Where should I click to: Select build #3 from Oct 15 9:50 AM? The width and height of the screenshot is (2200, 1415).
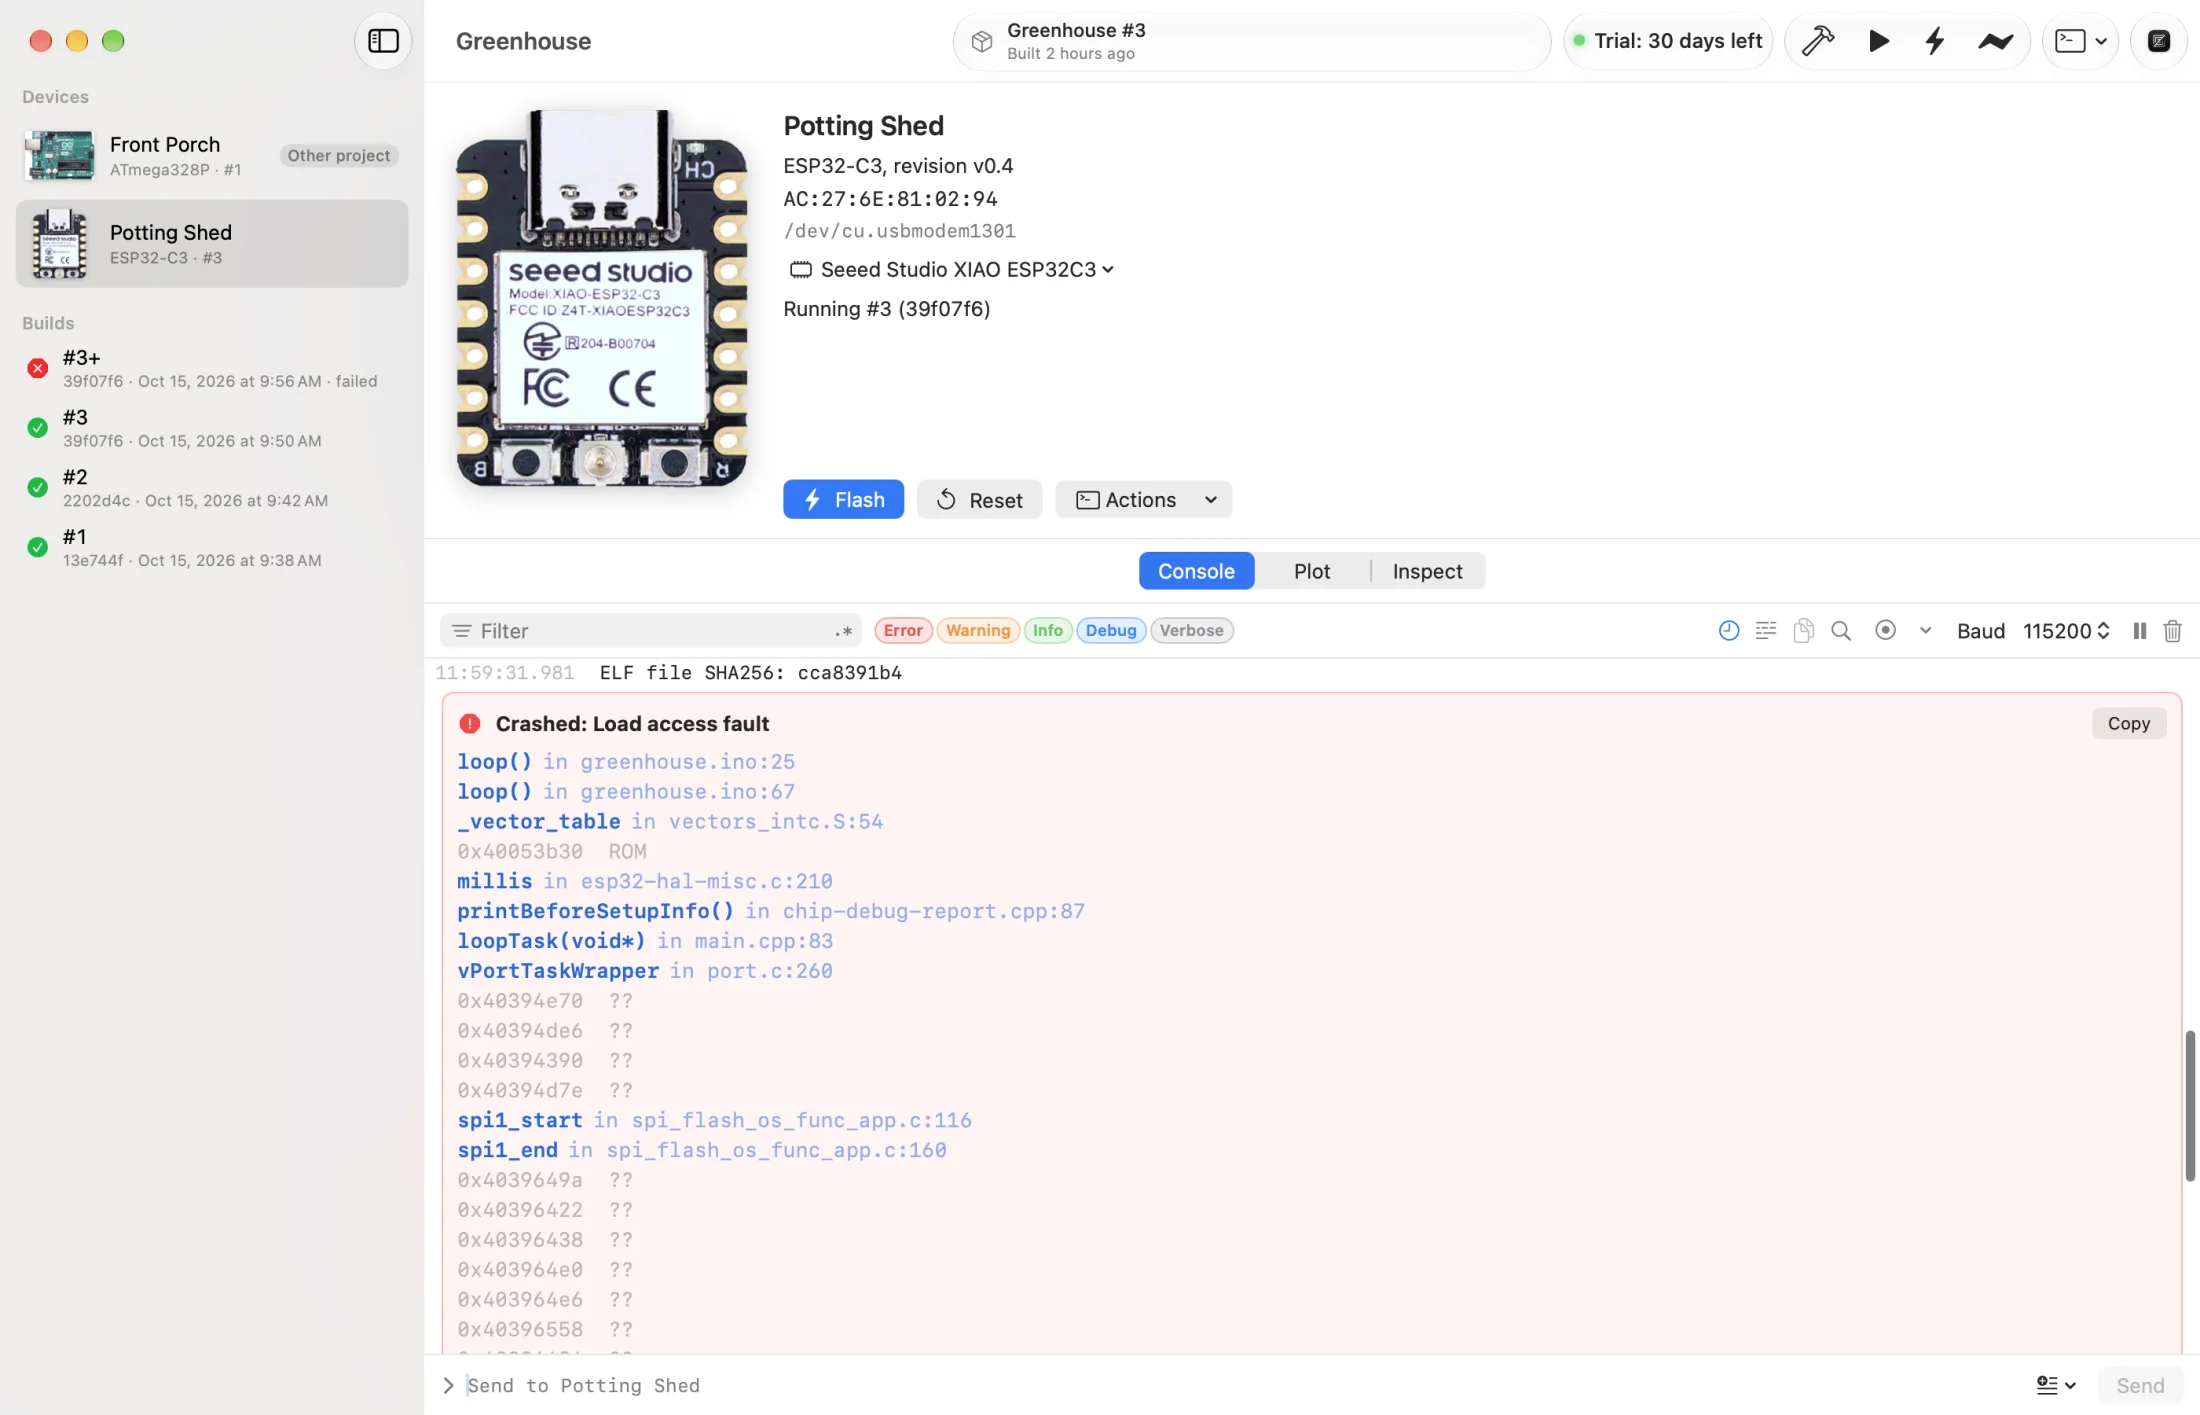(x=211, y=427)
